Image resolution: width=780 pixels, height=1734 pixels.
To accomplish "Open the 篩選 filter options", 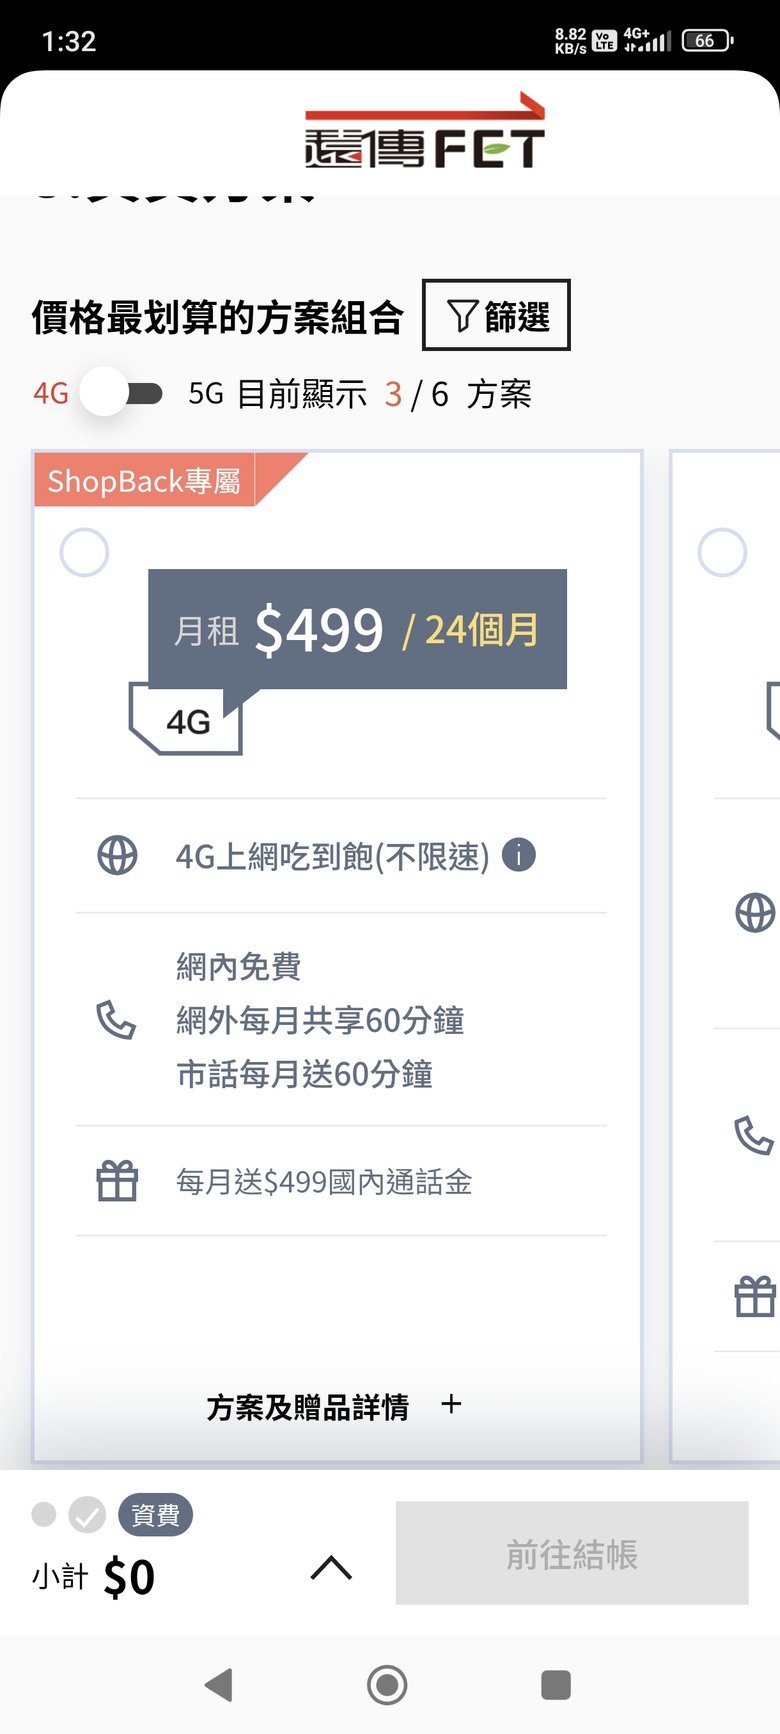I will [x=496, y=316].
